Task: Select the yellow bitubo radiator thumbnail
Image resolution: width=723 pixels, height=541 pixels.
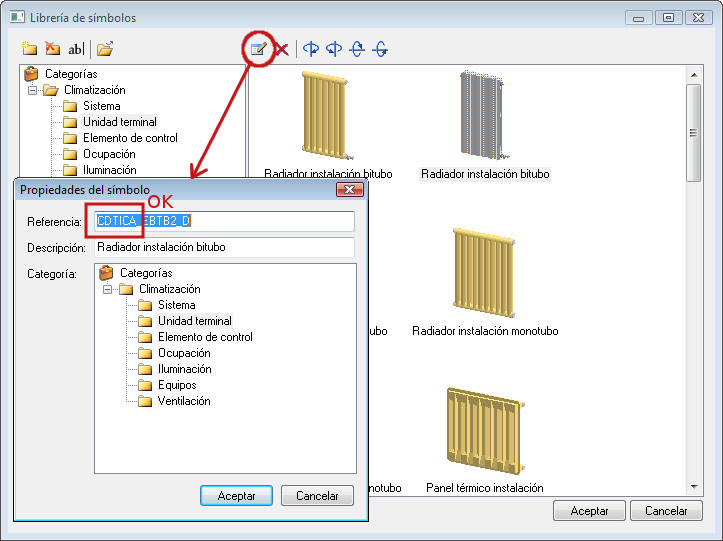Action: click(x=325, y=115)
